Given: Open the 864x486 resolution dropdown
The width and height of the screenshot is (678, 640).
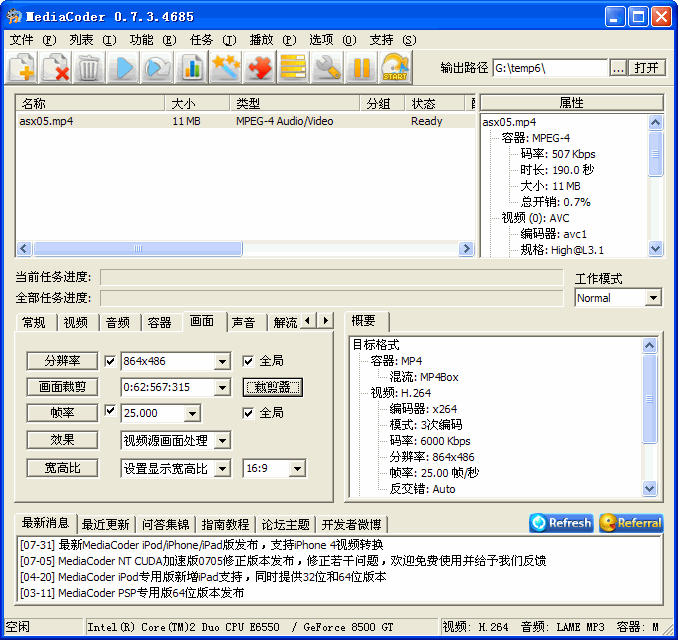Looking at the screenshot, I should point(222,362).
